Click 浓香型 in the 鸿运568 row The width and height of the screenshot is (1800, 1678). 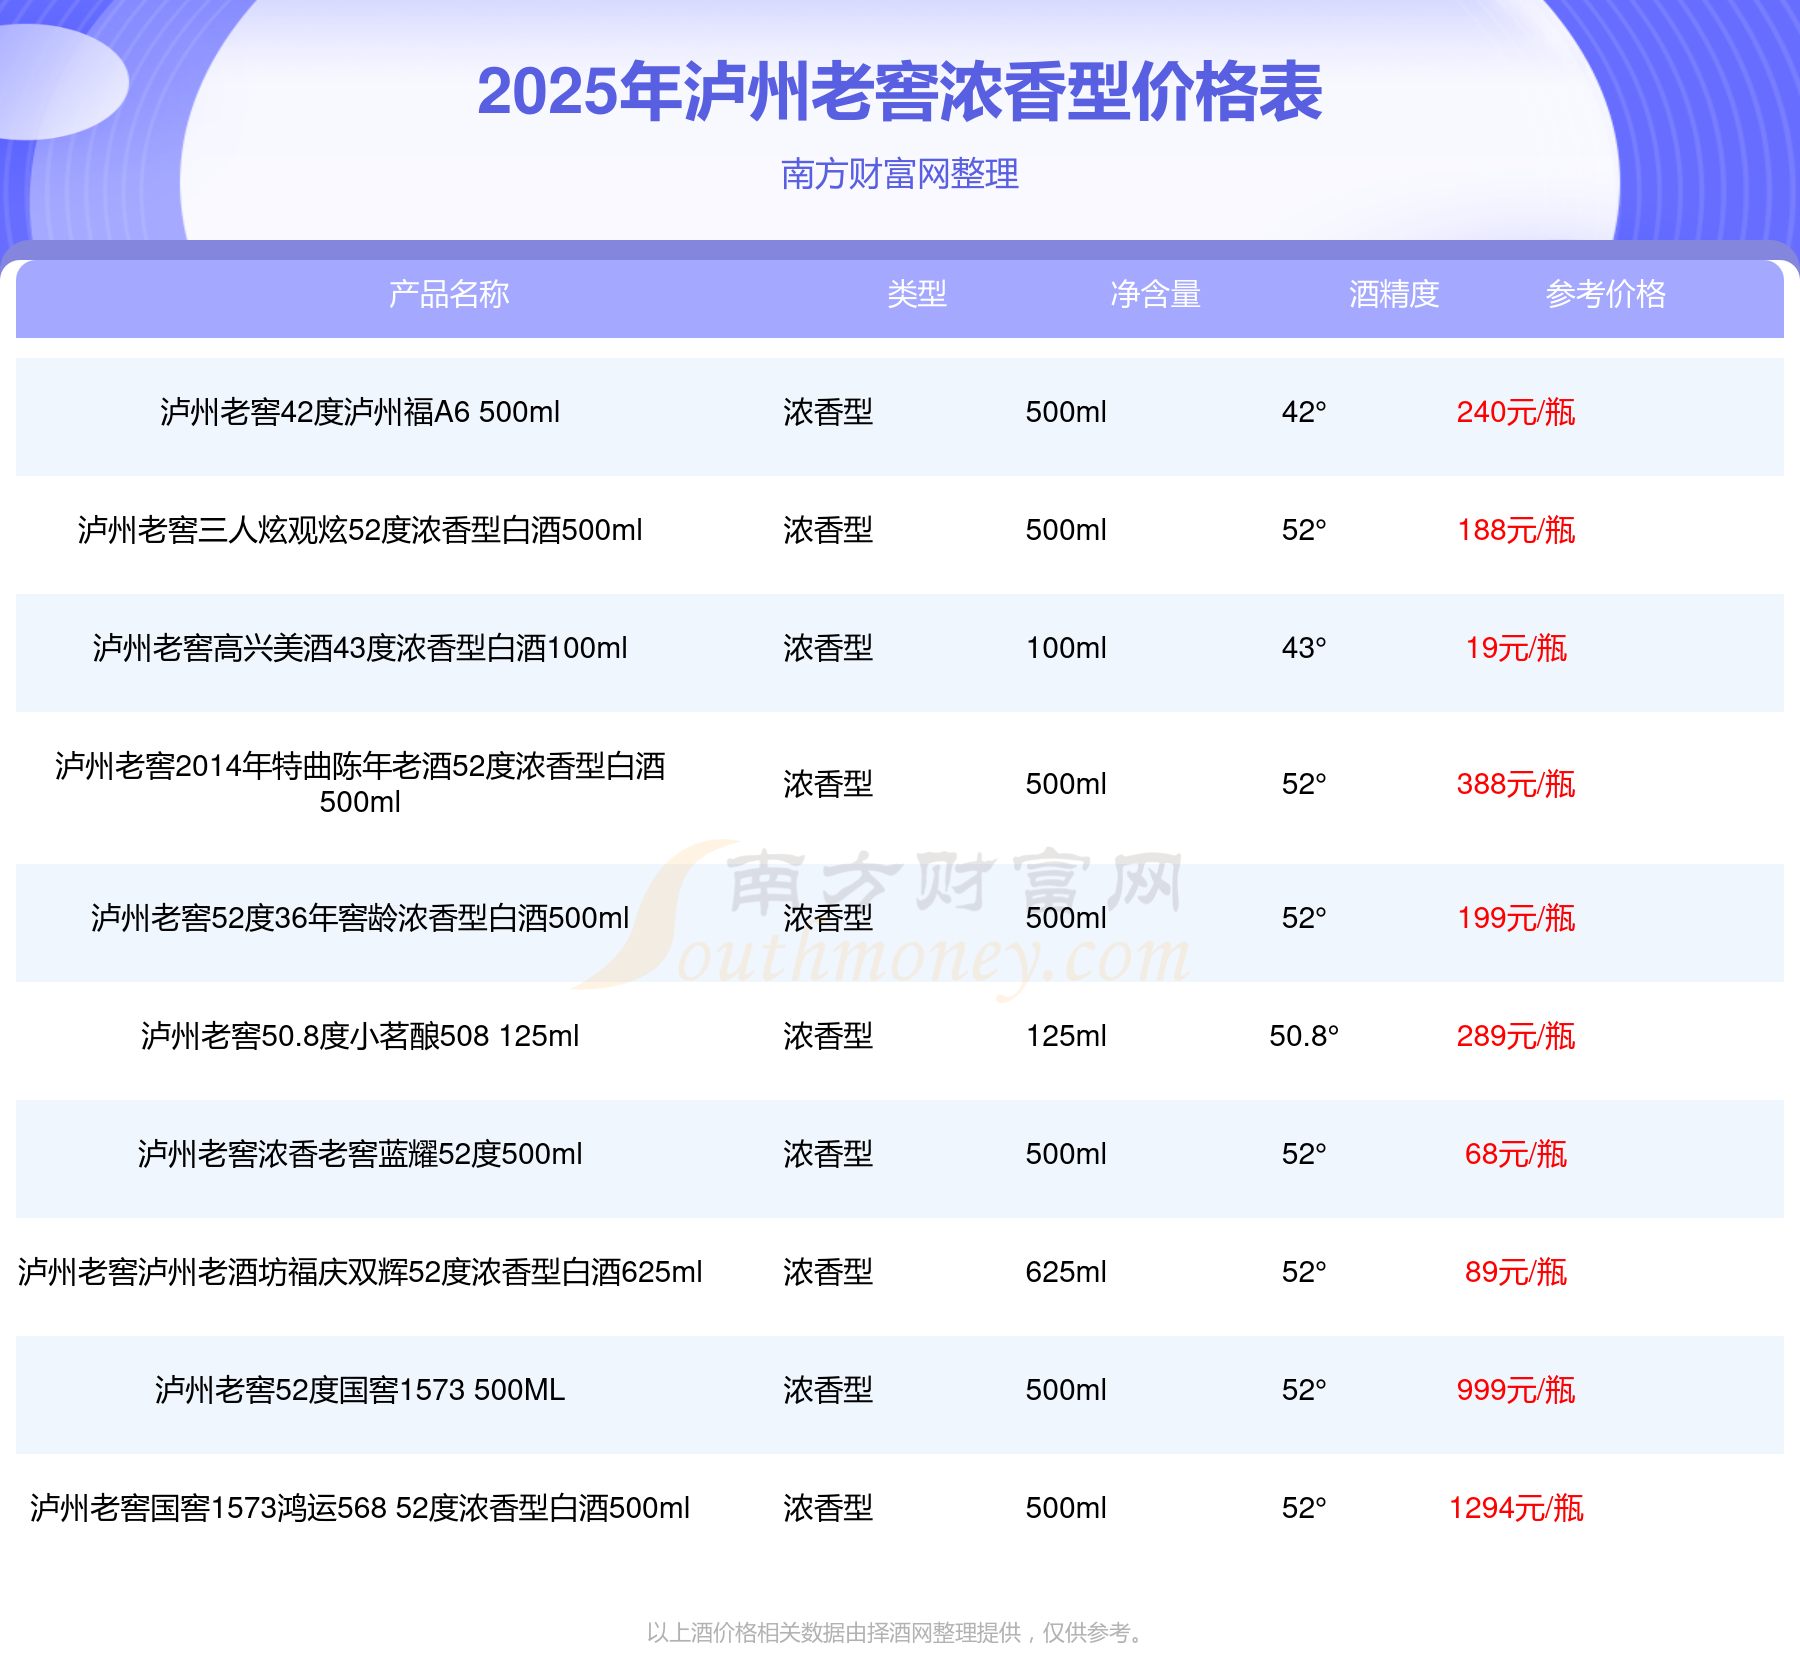coord(828,1508)
